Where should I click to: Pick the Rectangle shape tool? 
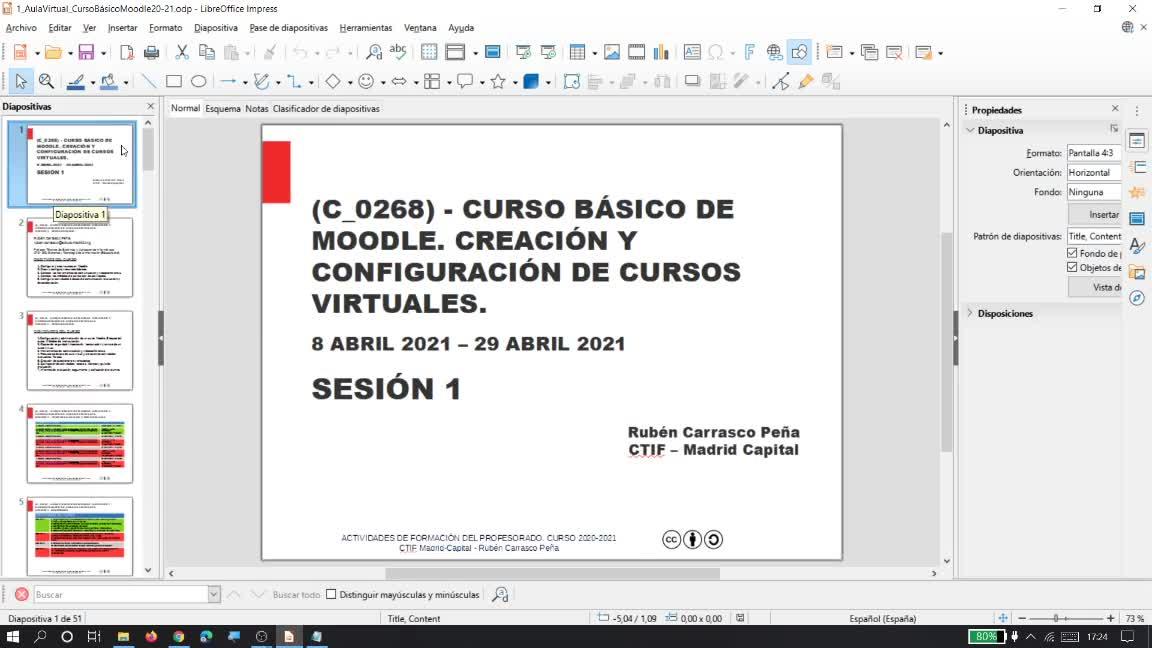(x=173, y=82)
